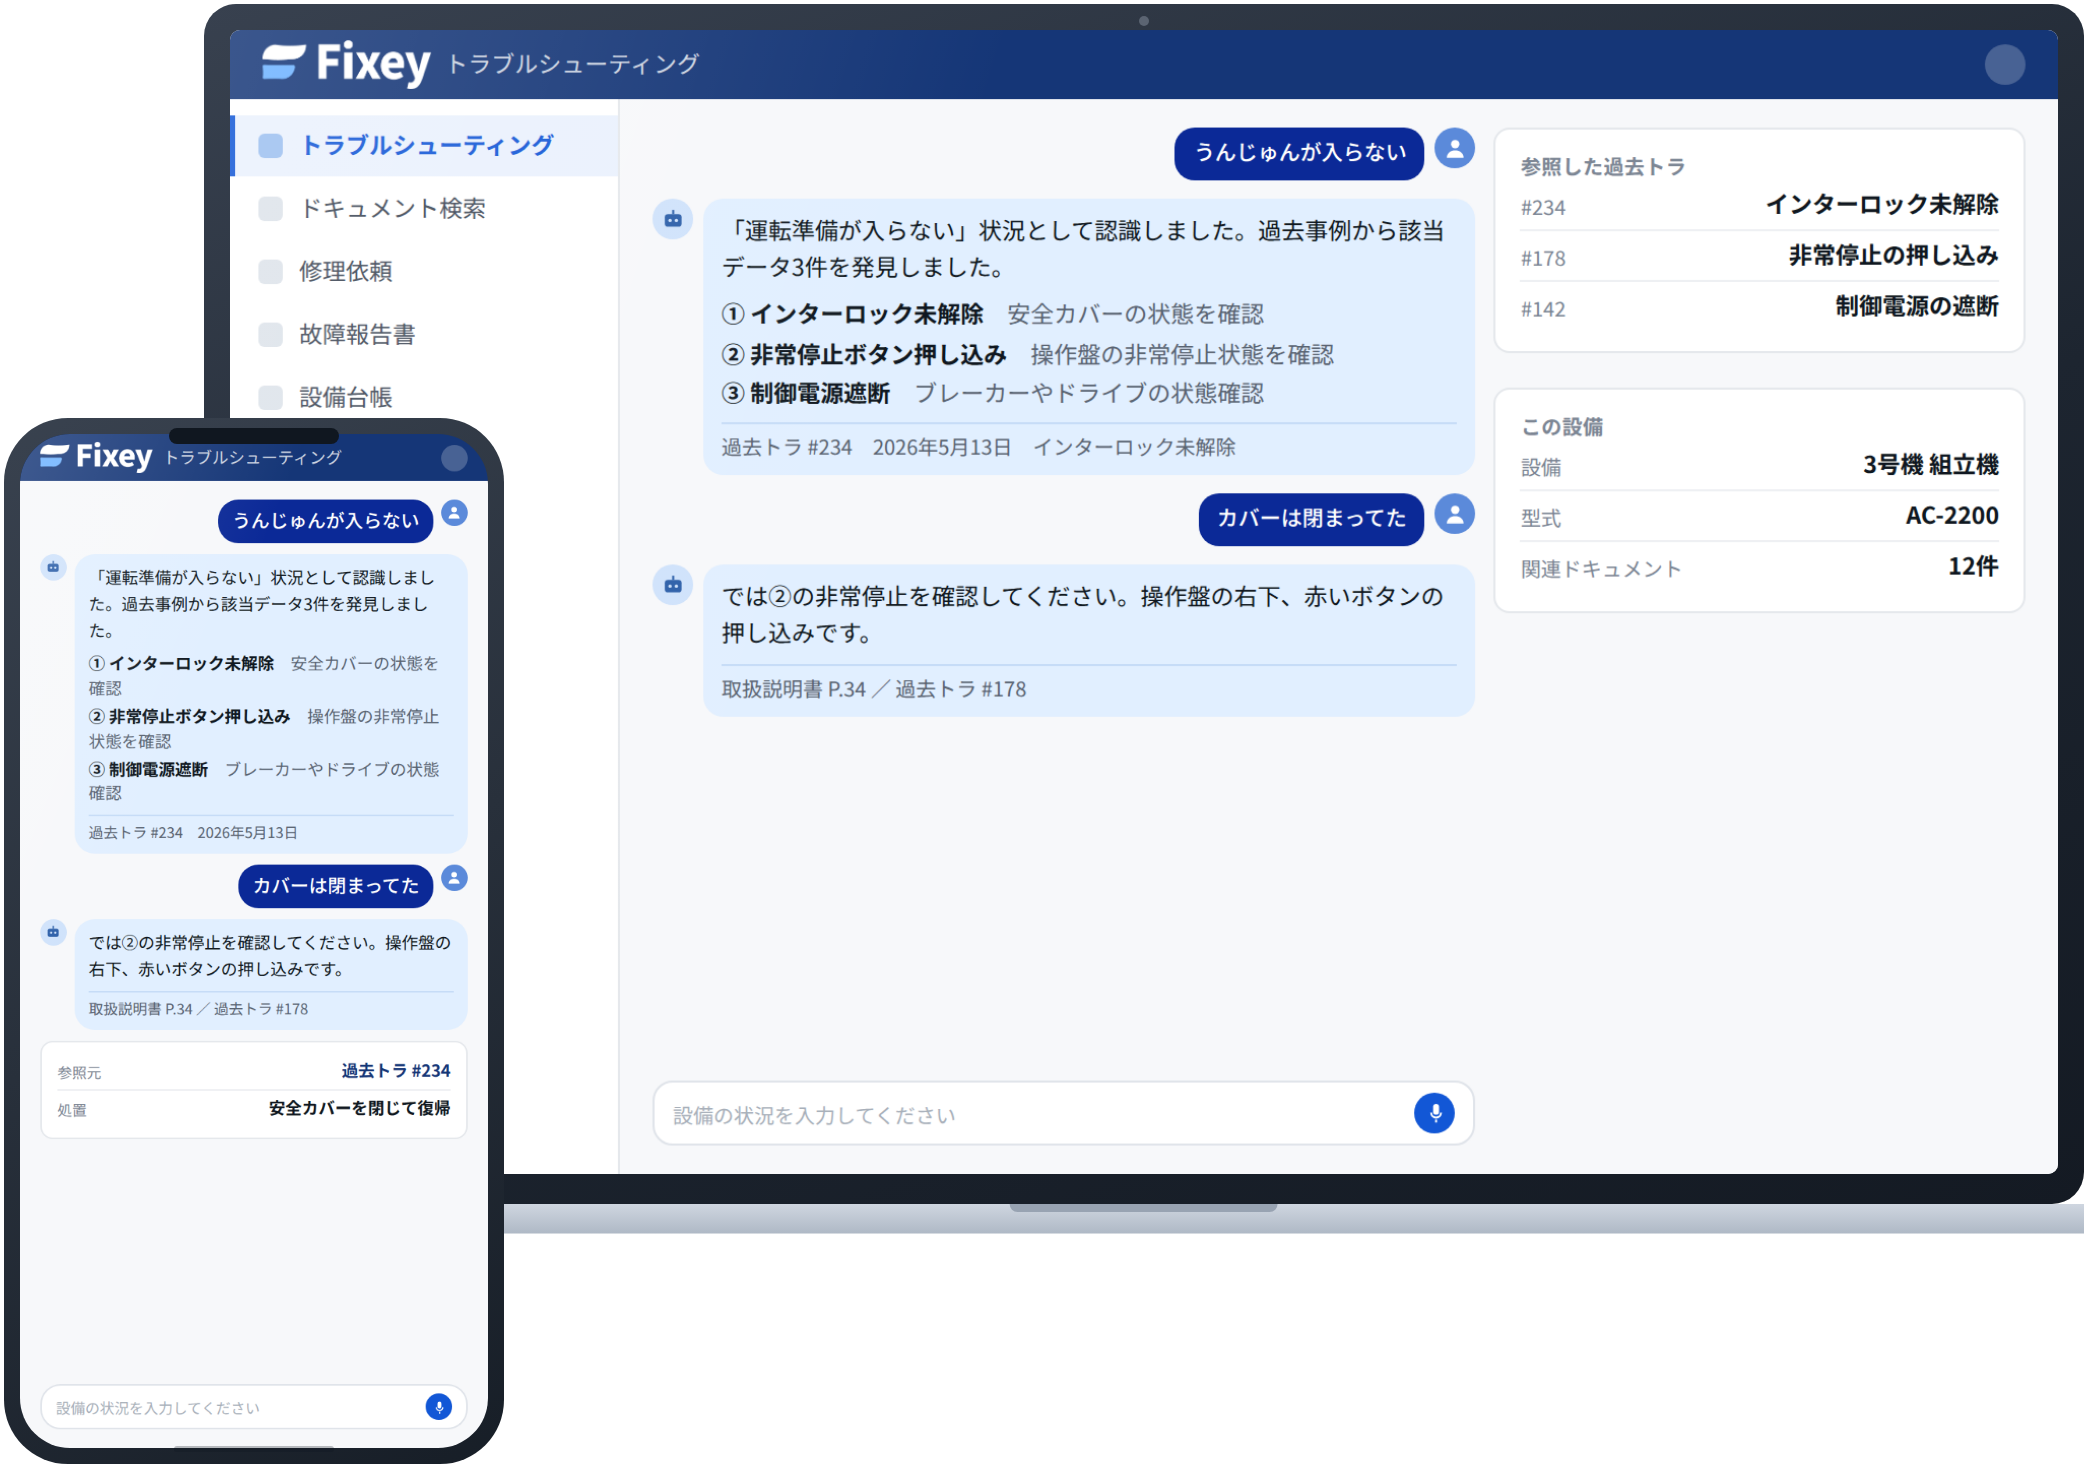The width and height of the screenshot is (2084, 1468).
Task: Click the Fixey logo in laptop header
Action: coord(346,63)
